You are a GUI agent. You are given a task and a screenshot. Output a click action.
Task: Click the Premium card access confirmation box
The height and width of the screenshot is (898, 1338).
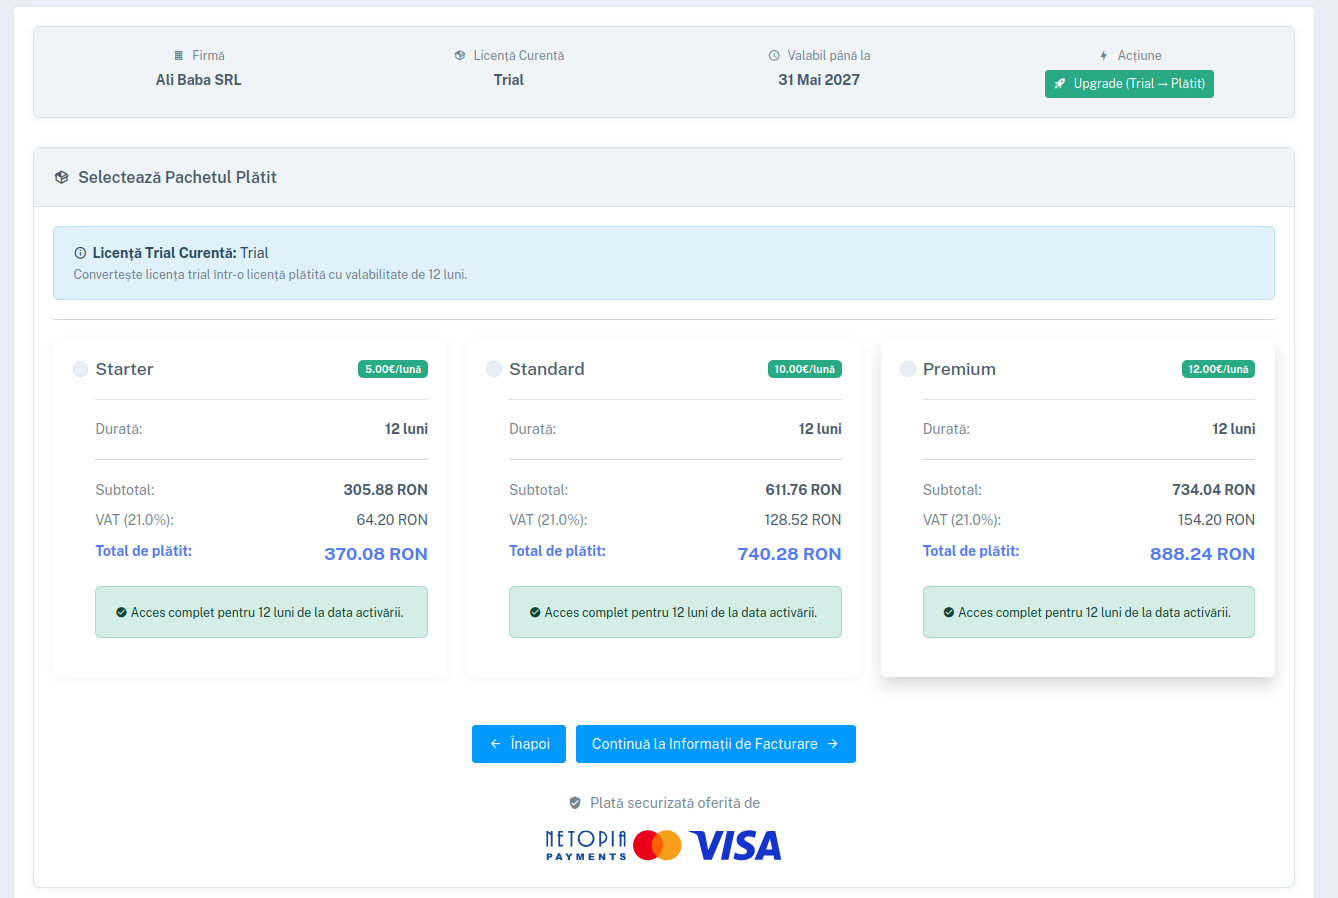(1088, 612)
